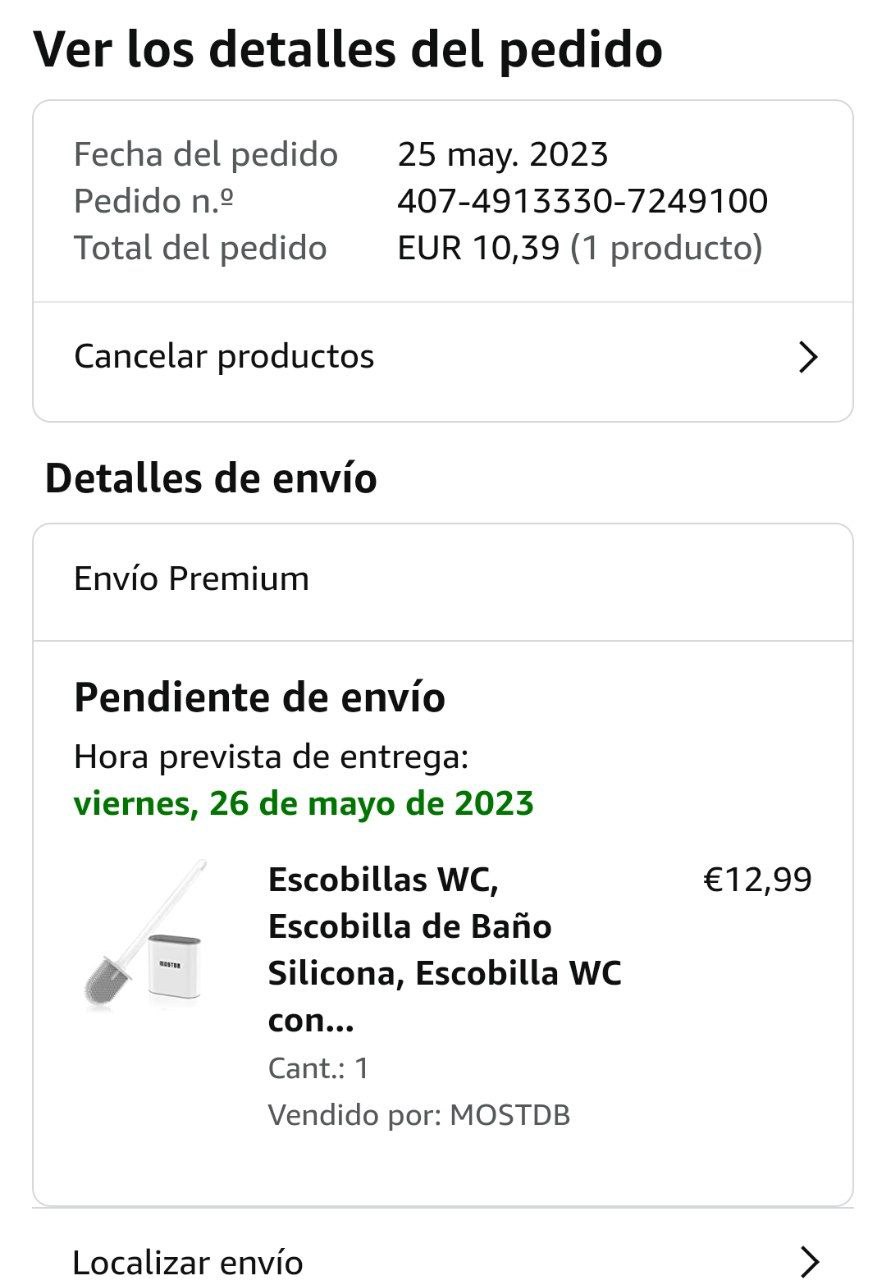
Task: Click the €12,99 product price
Action: [758, 880]
